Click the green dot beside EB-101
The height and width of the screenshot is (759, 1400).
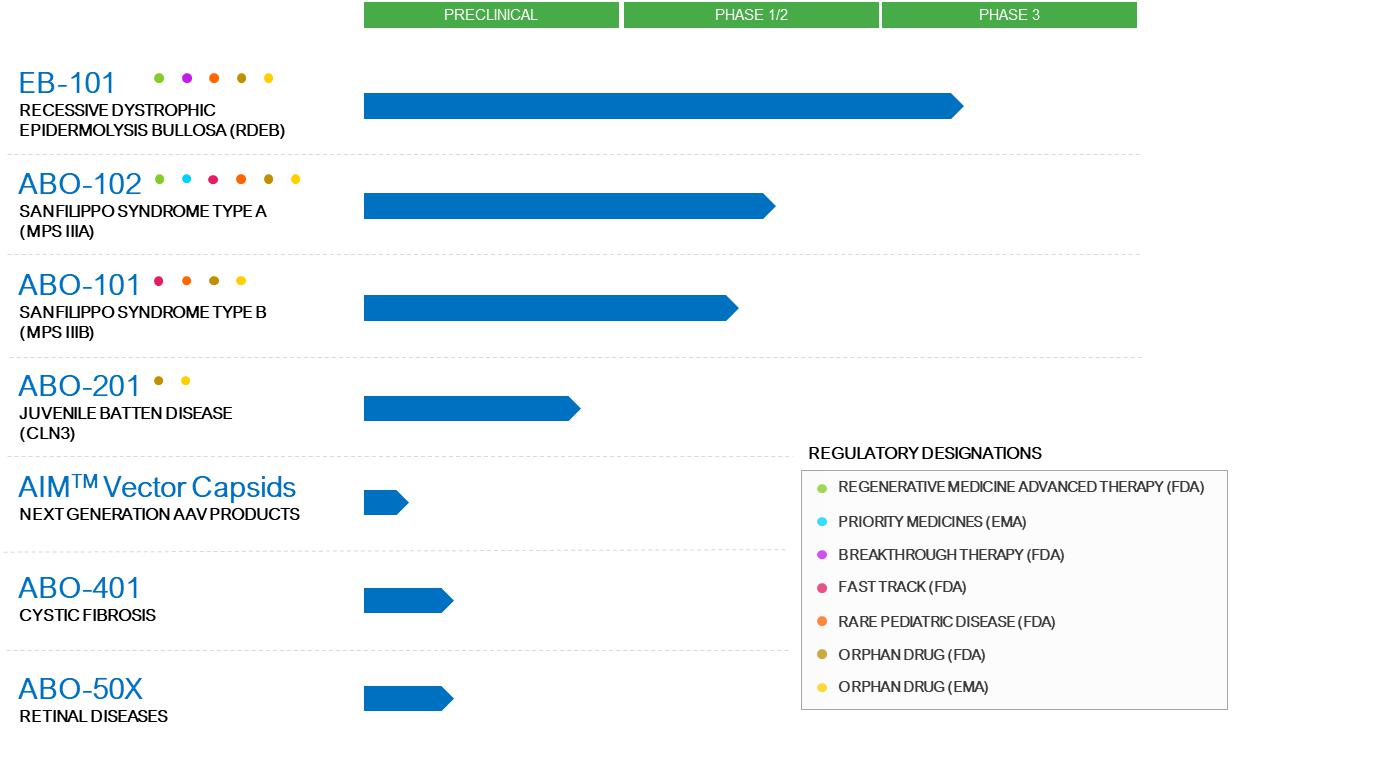159,78
